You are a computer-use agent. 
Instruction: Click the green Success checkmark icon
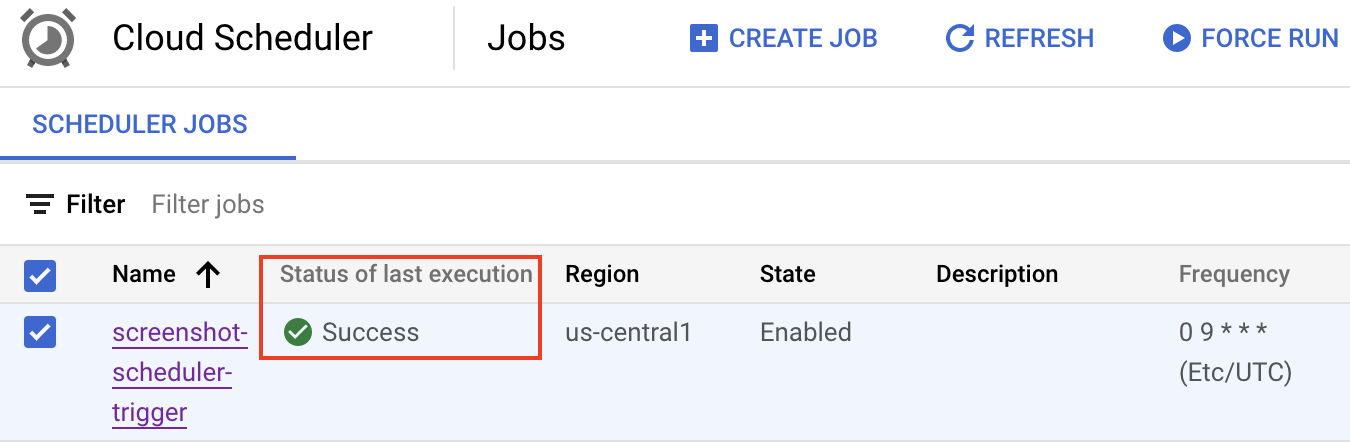pos(298,332)
